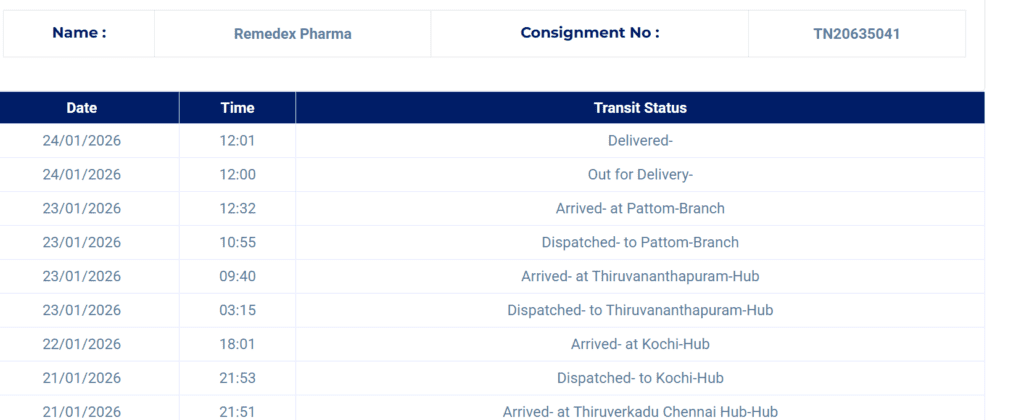
Task: Click Arrived at Thiruverkadu Chennai Hub status
Action: point(640,411)
